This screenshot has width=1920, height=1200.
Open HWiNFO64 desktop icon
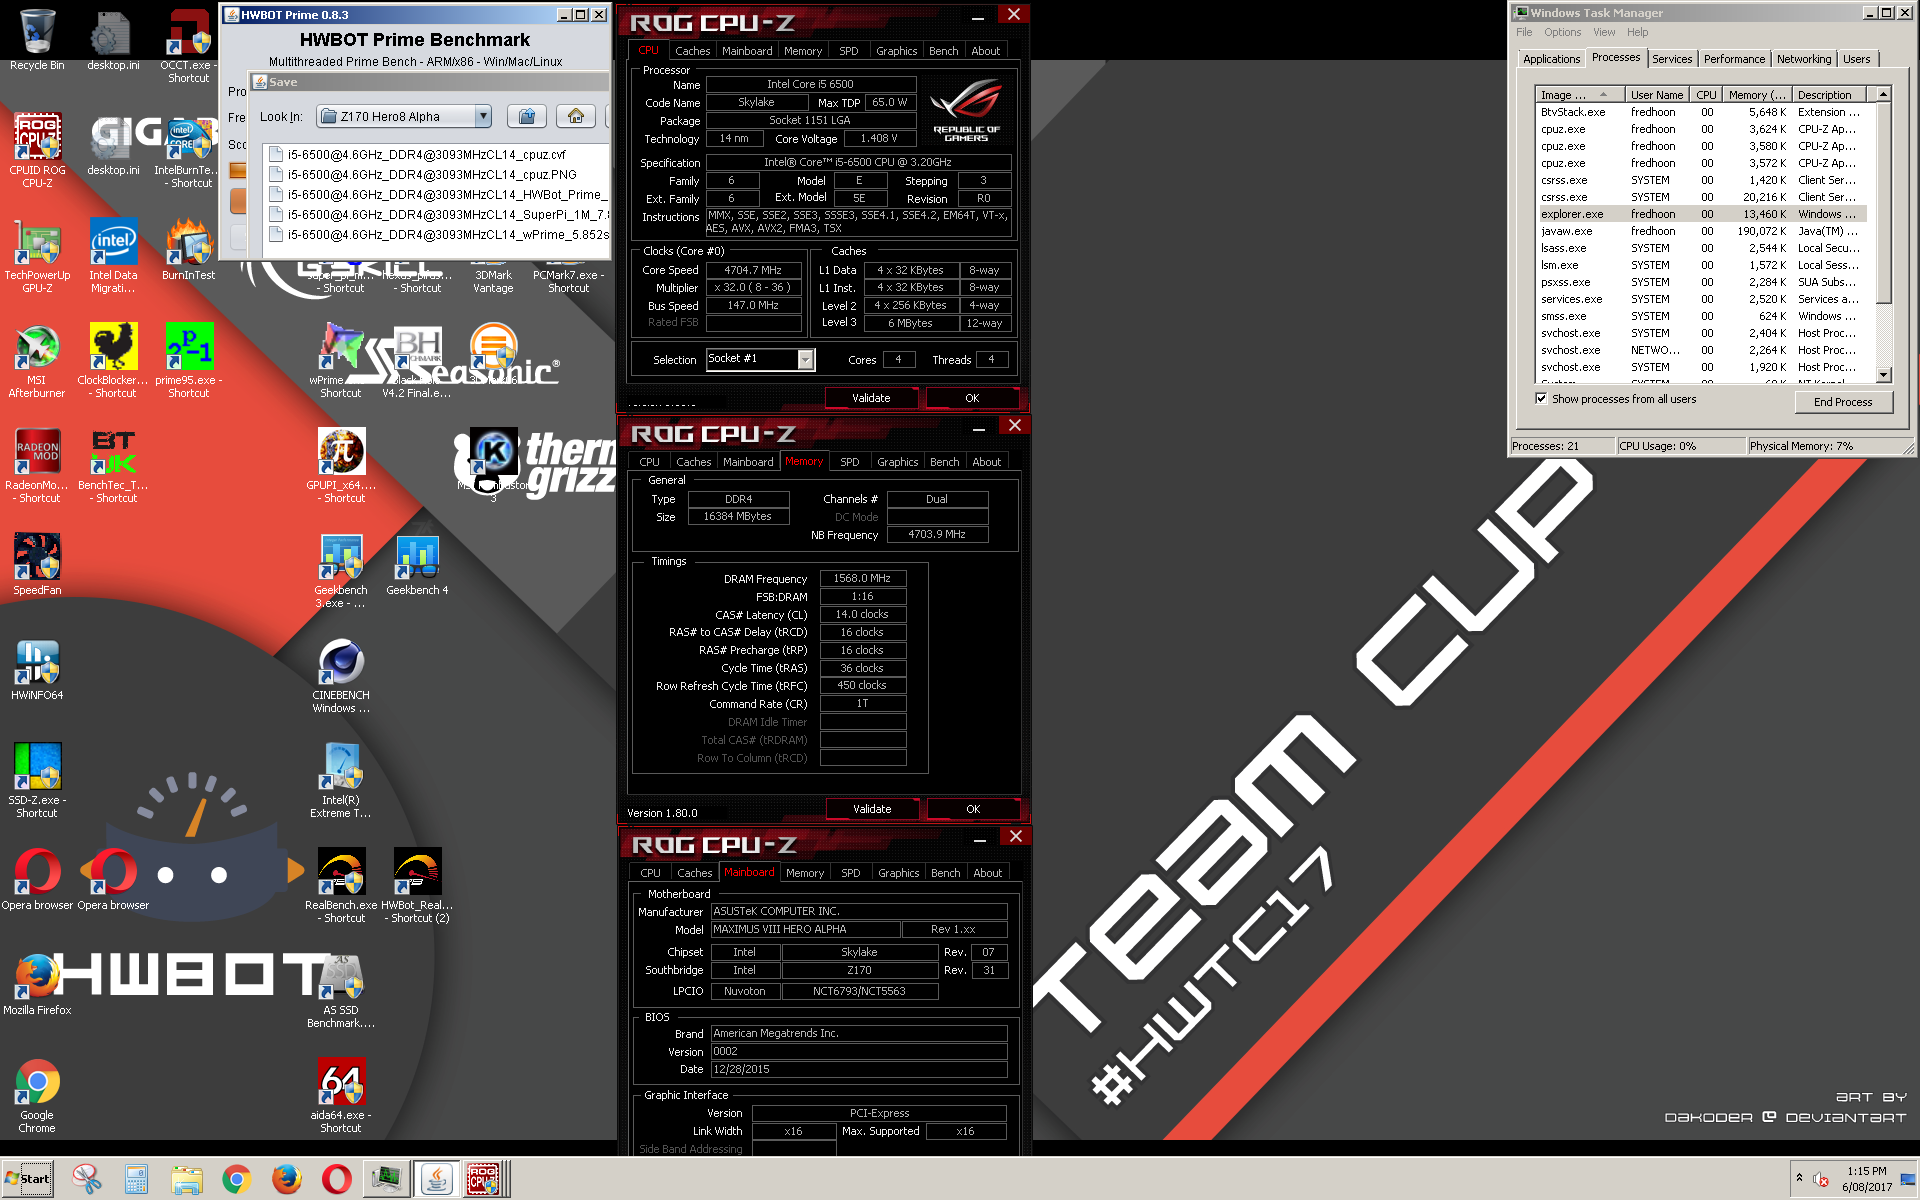pyautogui.click(x=37, y=670)
